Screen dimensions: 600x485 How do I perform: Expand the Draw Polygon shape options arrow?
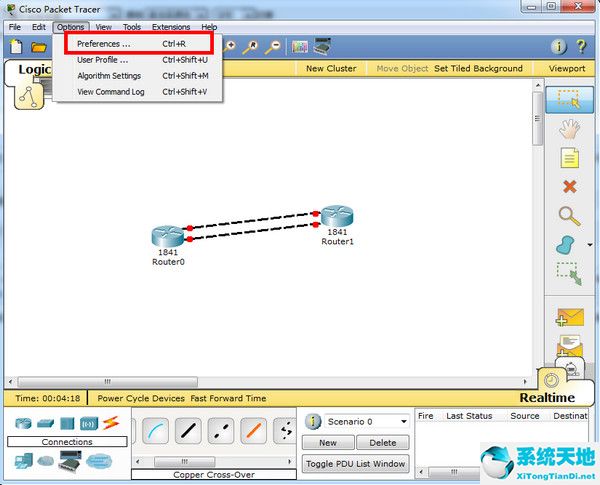pyautogui.click(x=590, y=245)
